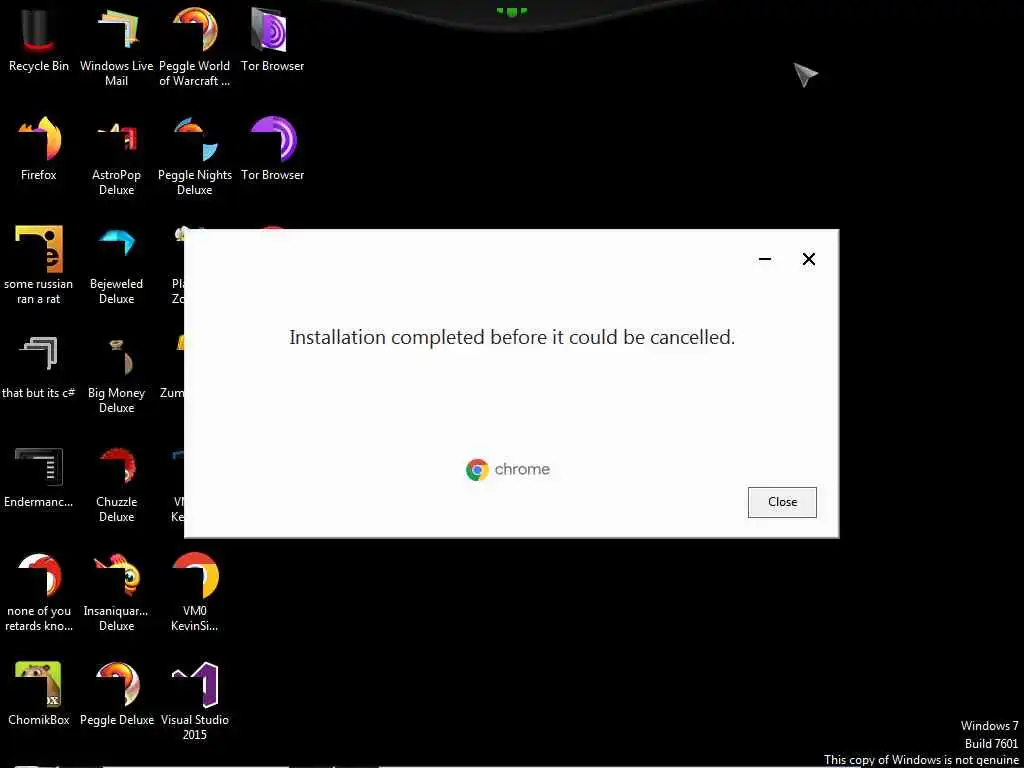
Task: Click the 'Build 7601' text
Action: tap(991, 743)
